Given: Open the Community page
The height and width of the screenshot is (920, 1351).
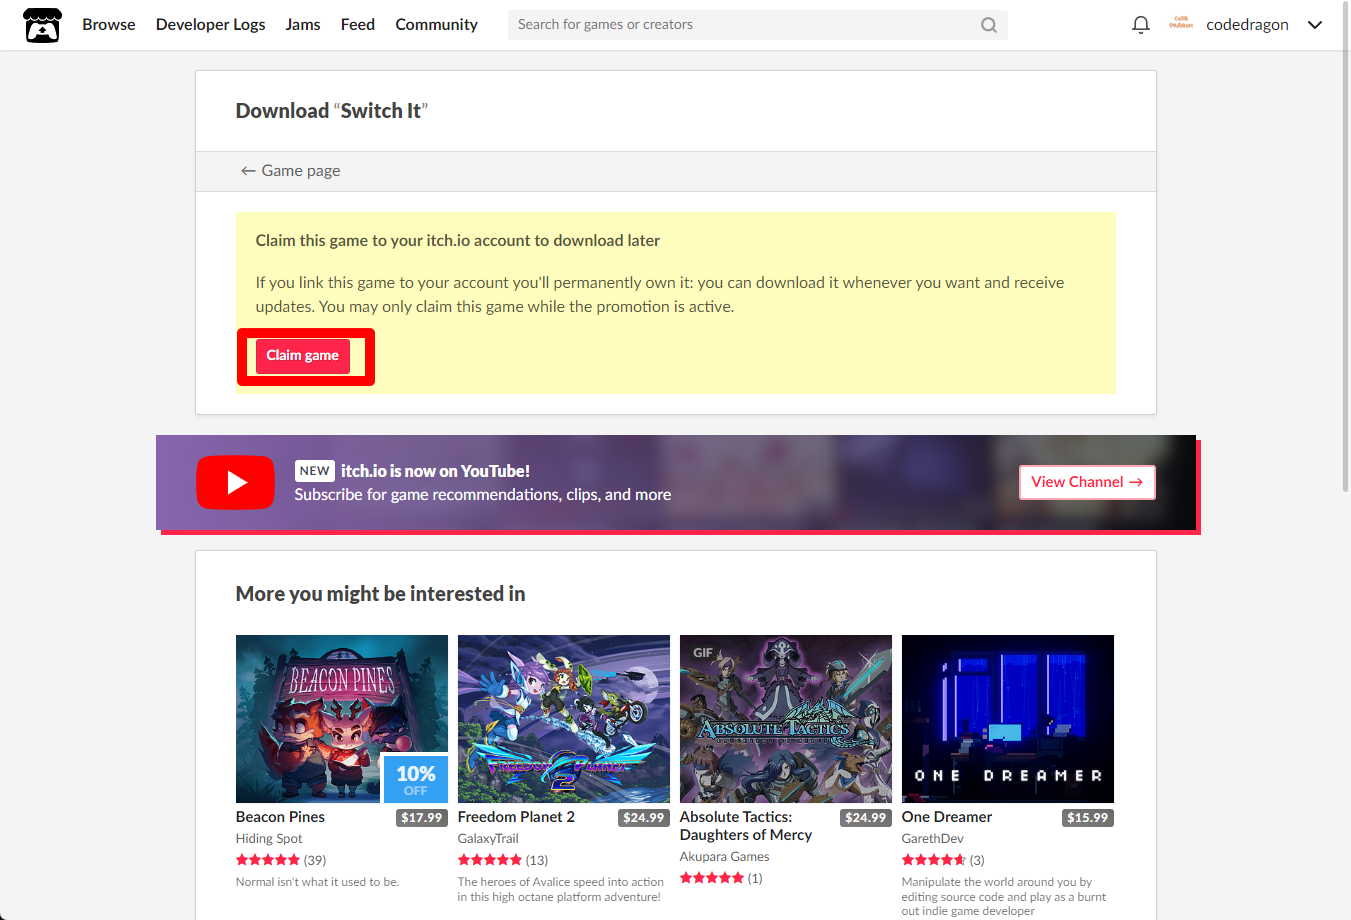Looking at the screenshot, I should click(436, 25).
